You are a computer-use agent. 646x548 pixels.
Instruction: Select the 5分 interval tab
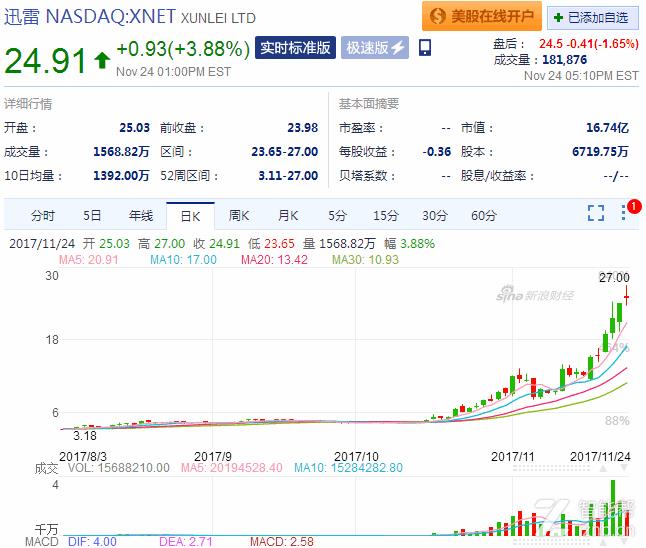pos(337,215)
